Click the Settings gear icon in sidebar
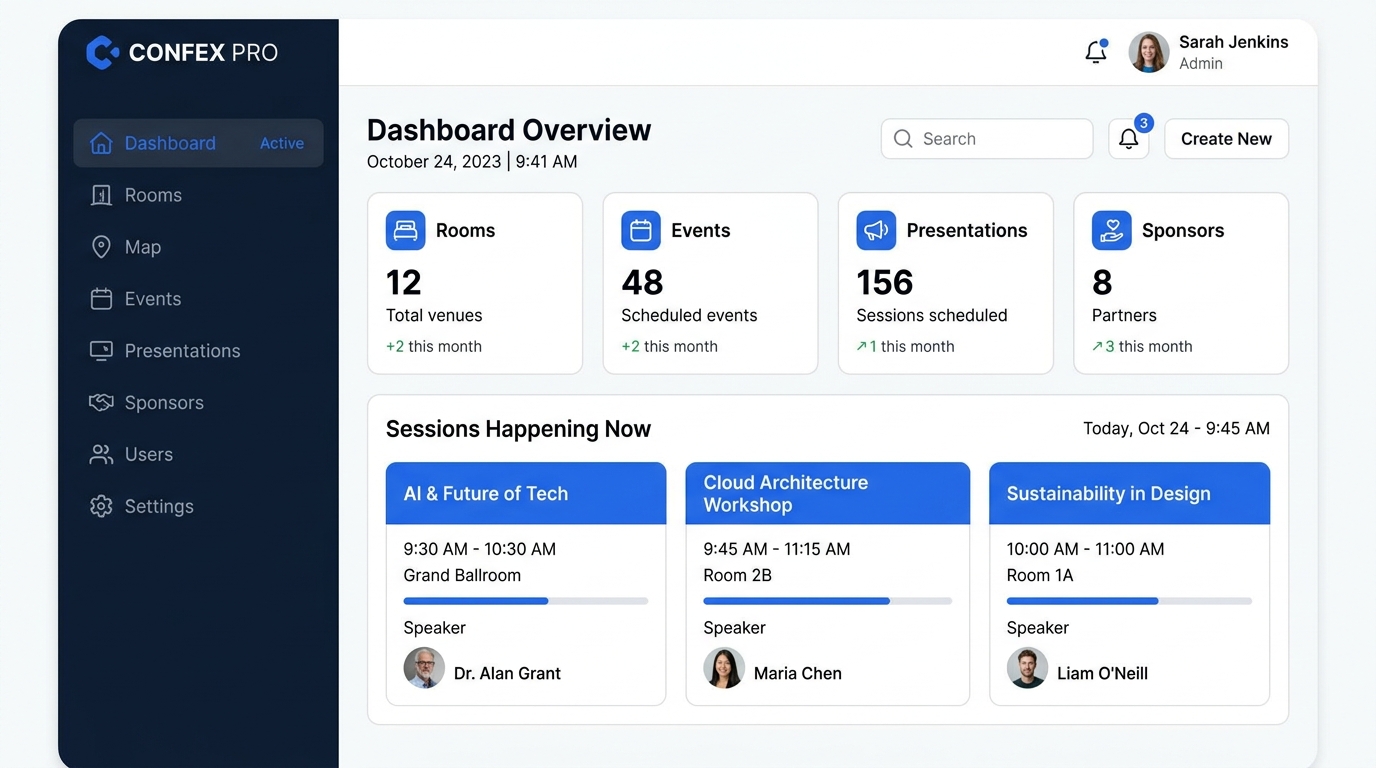The height and width of the screenshot is (768, 1376). coord(101,507)
